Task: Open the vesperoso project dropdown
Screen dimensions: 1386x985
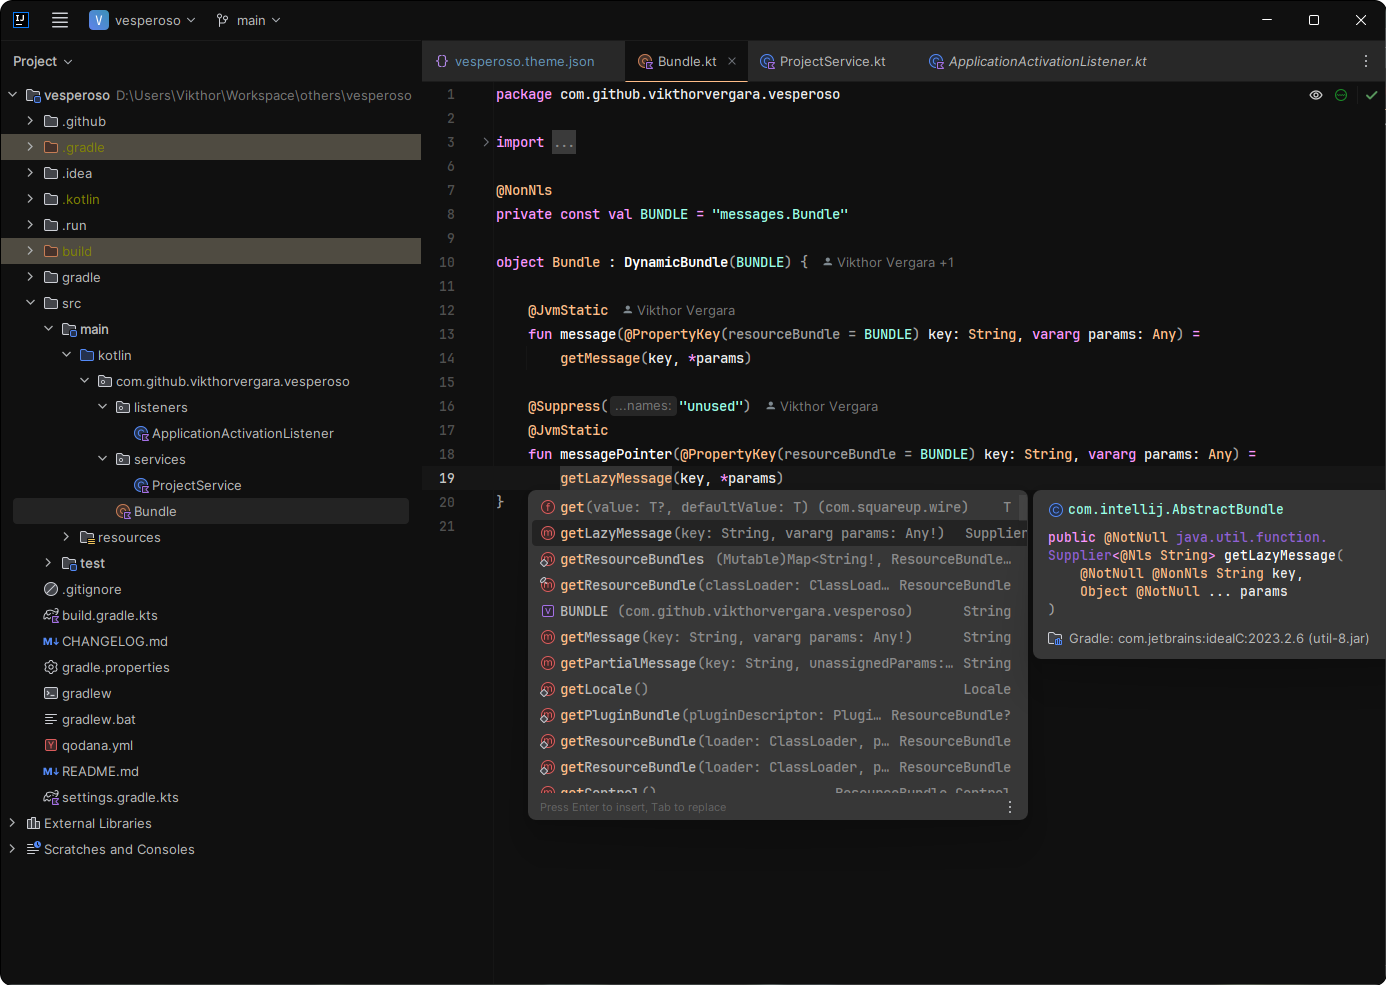Action: click(142, 20)
